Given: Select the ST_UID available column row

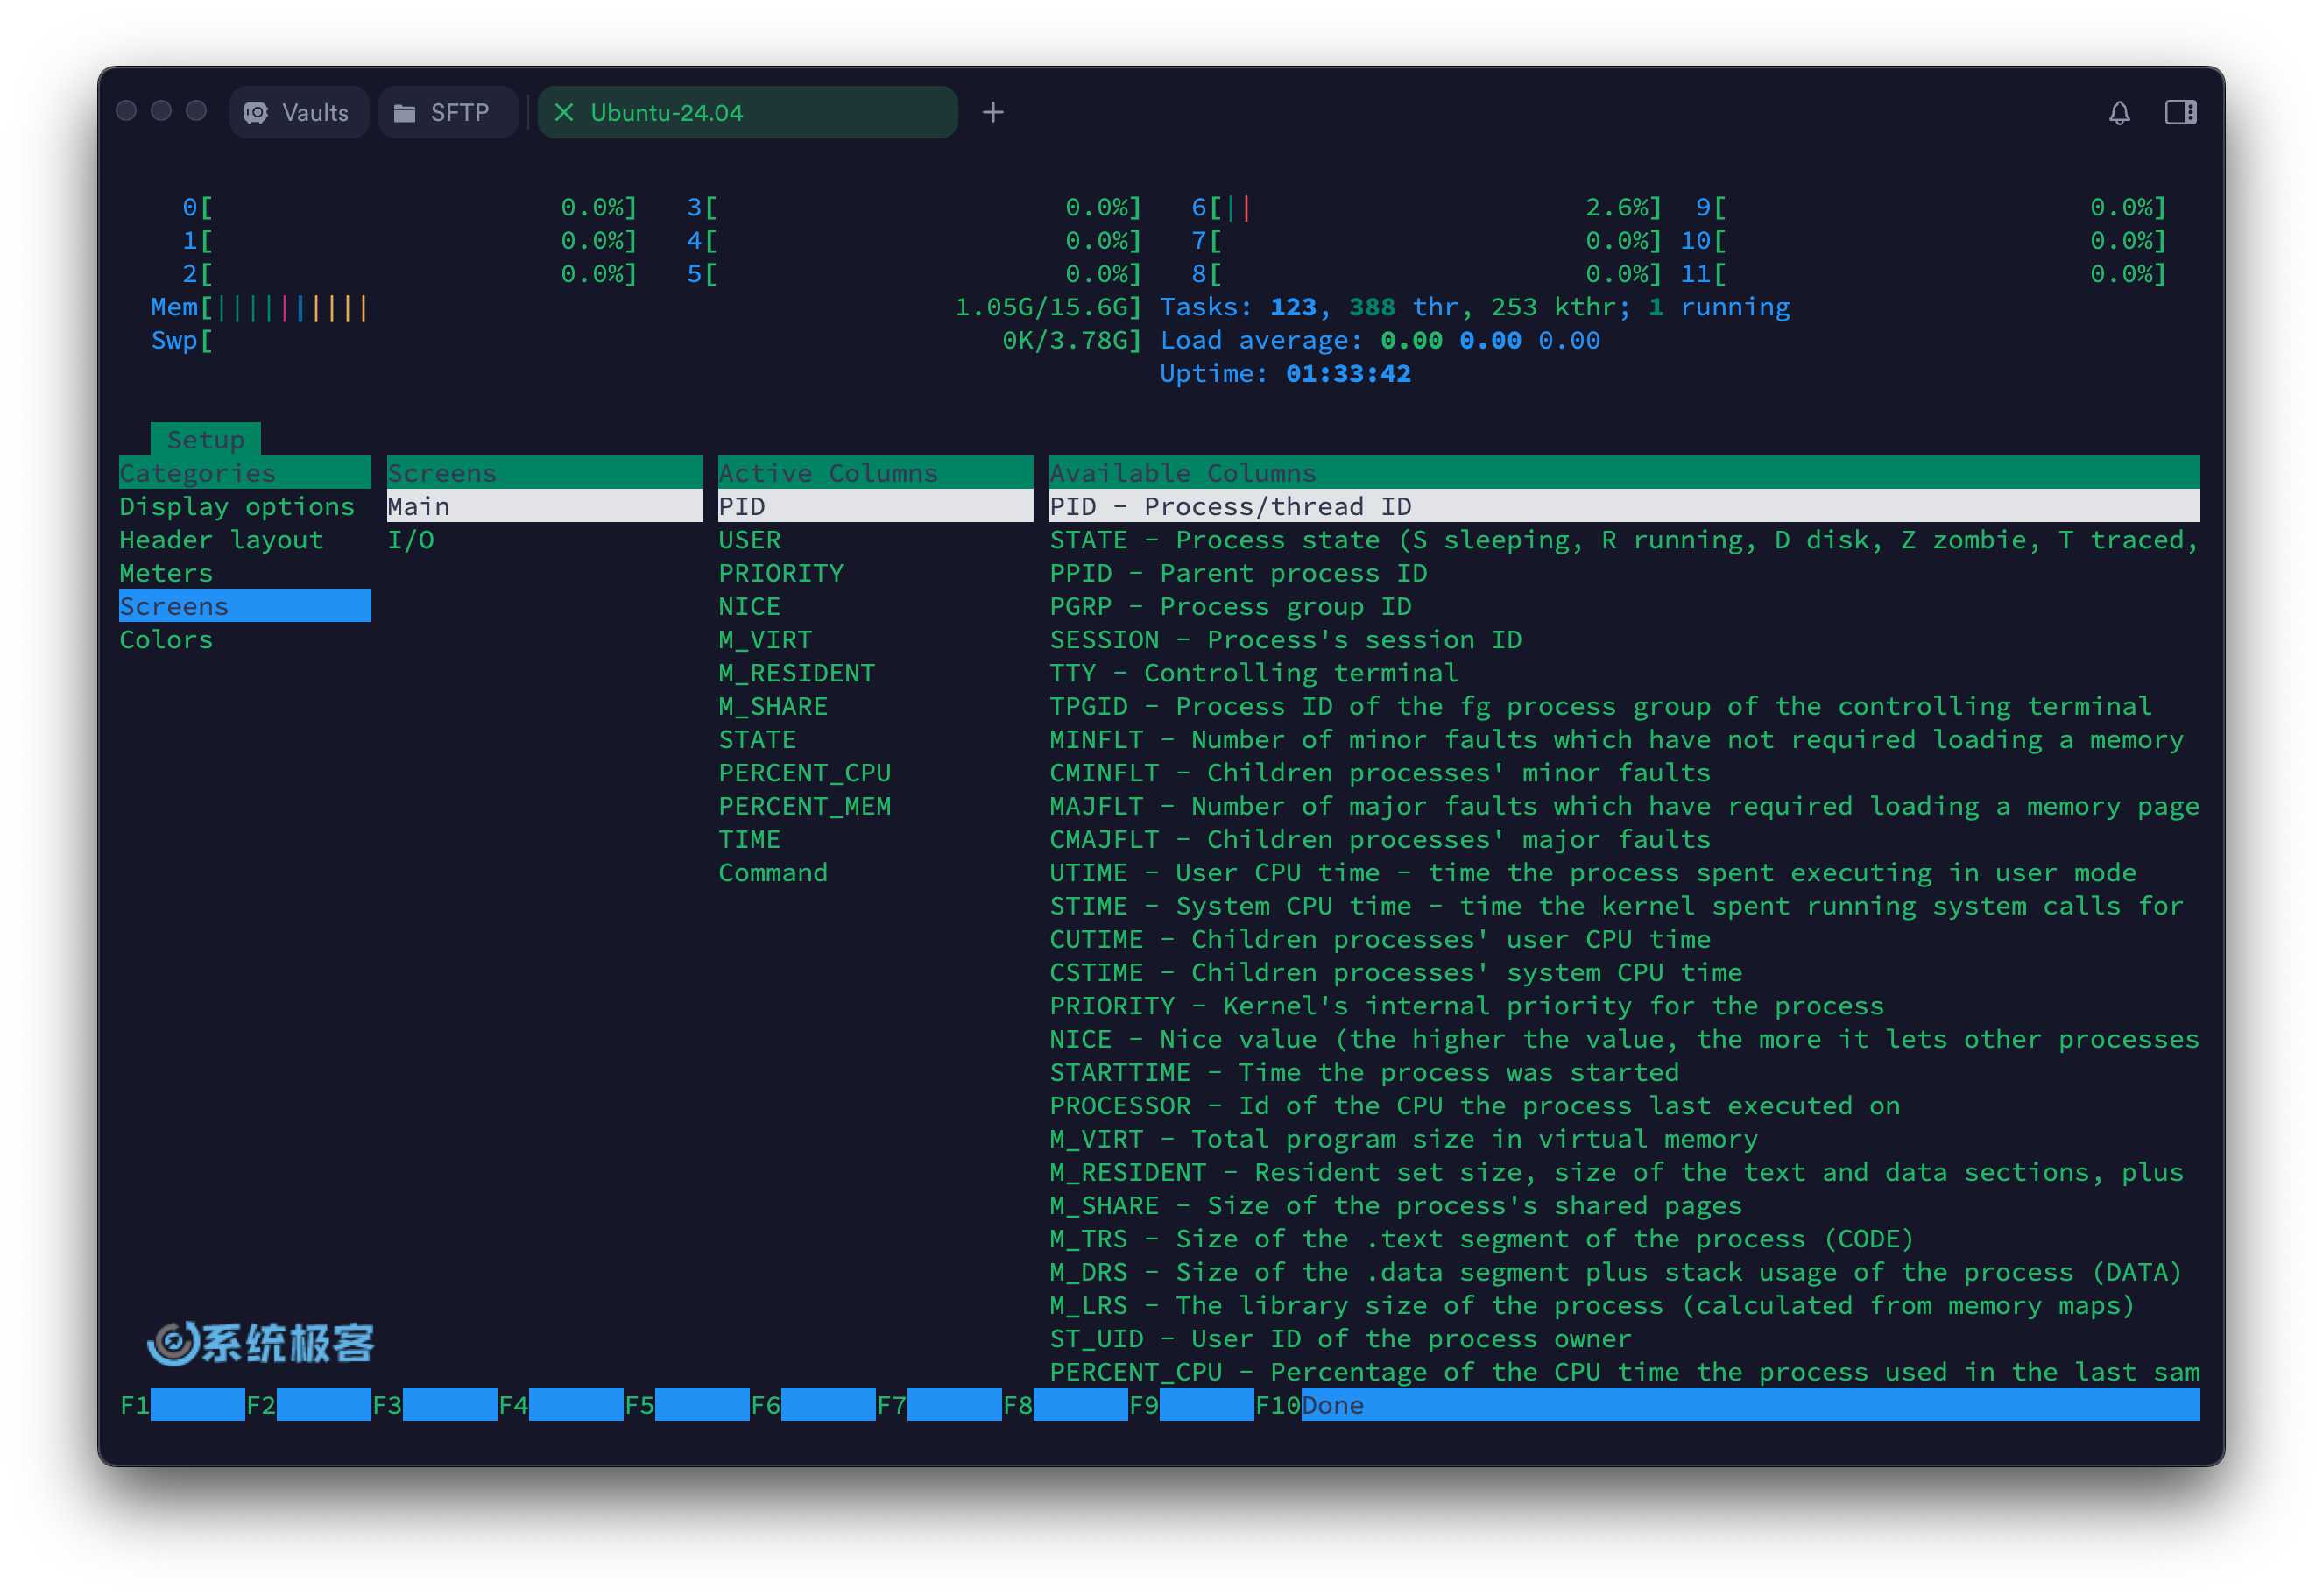Looking at the screenshot, I should [1624, 1340].
